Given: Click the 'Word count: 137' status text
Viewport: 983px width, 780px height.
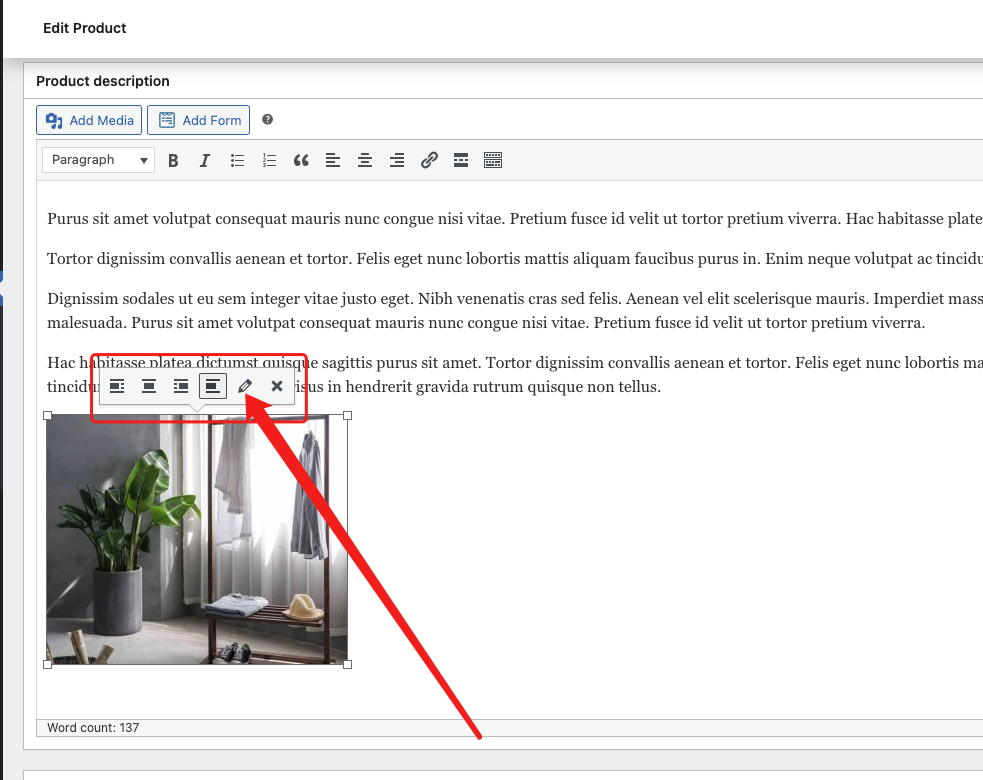Looking at the screenshot, I should (x=93, y=727).
